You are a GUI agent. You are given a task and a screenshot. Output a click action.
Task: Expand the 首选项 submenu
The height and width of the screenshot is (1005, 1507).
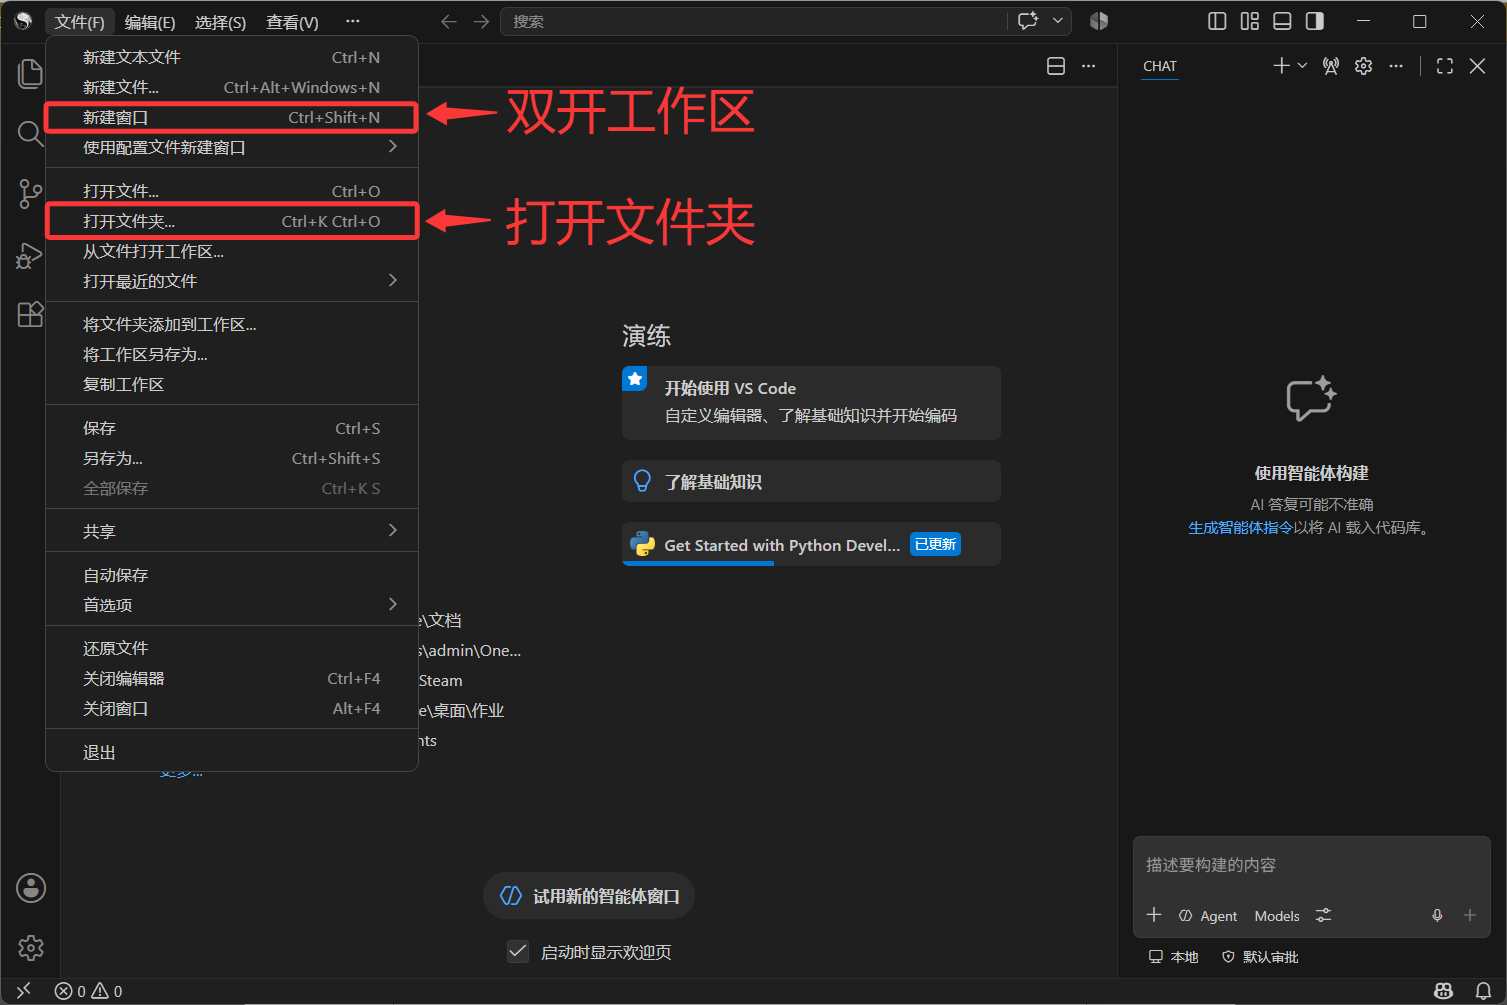coord(232,605)
